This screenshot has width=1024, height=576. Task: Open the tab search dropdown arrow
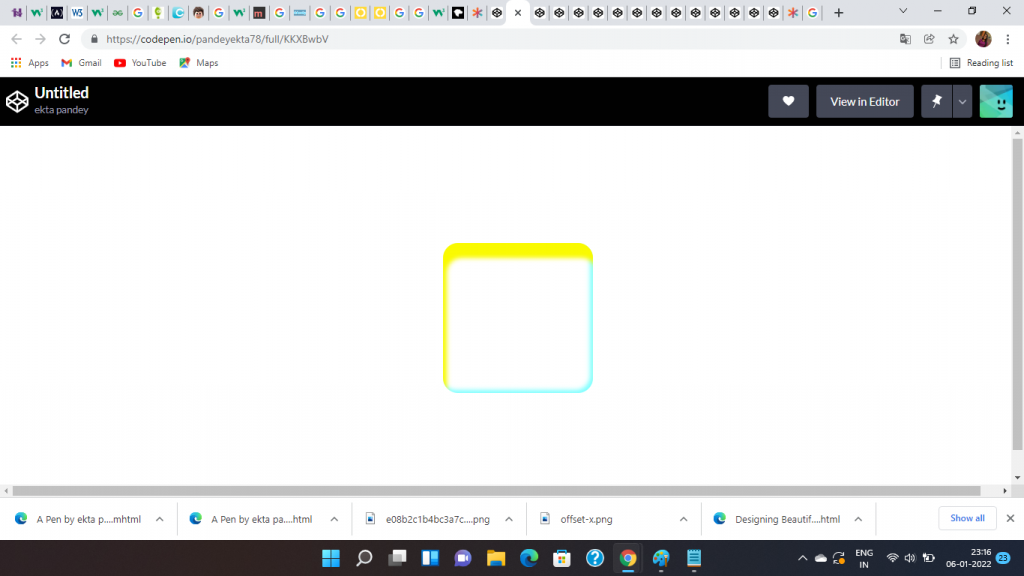pyautogui.click(x=904, y=12)
